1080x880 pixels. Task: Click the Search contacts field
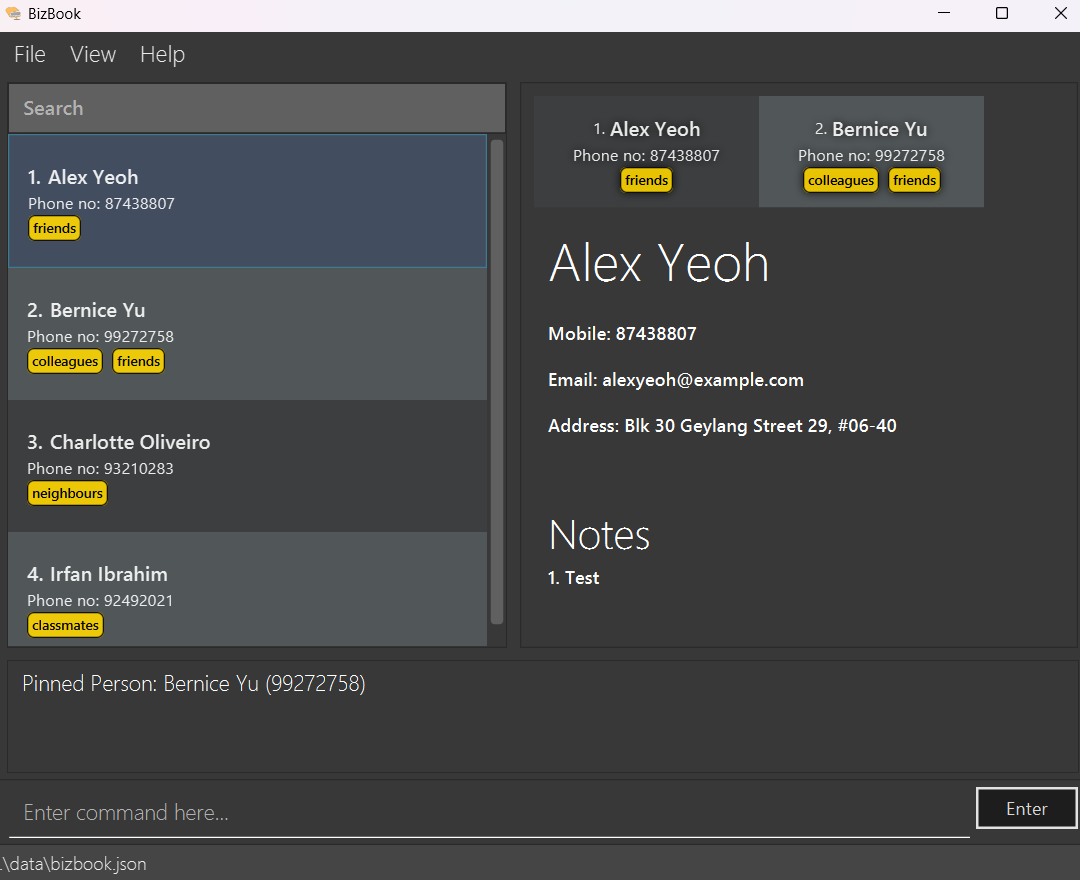pos(256,108)
